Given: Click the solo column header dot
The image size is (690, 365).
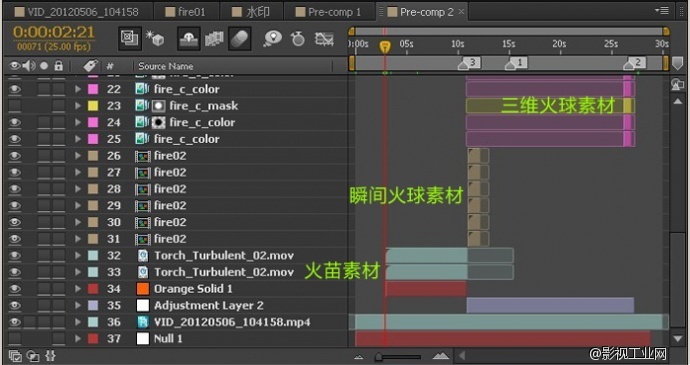Looking at the screenshot, I should click(x=44, y=66).
